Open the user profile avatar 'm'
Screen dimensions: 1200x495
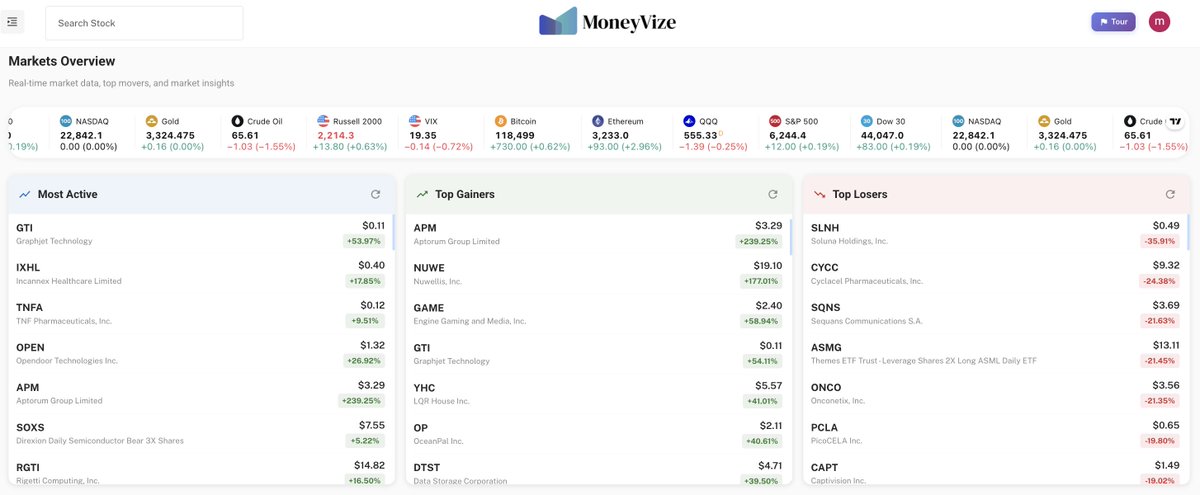1159,22
